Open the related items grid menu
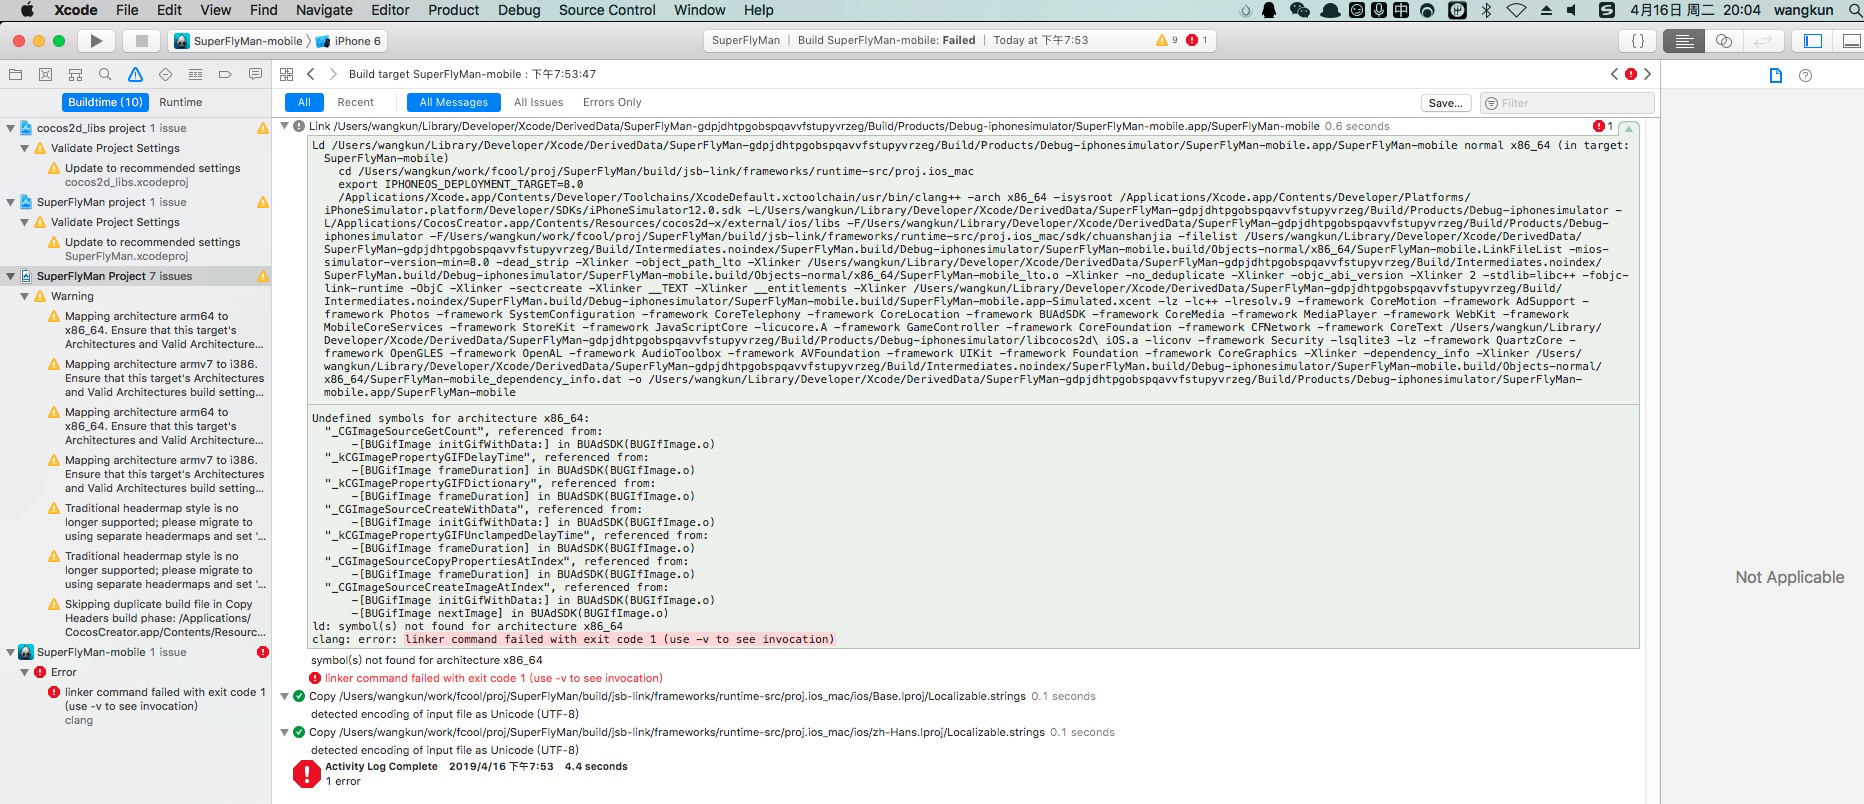 287,74
